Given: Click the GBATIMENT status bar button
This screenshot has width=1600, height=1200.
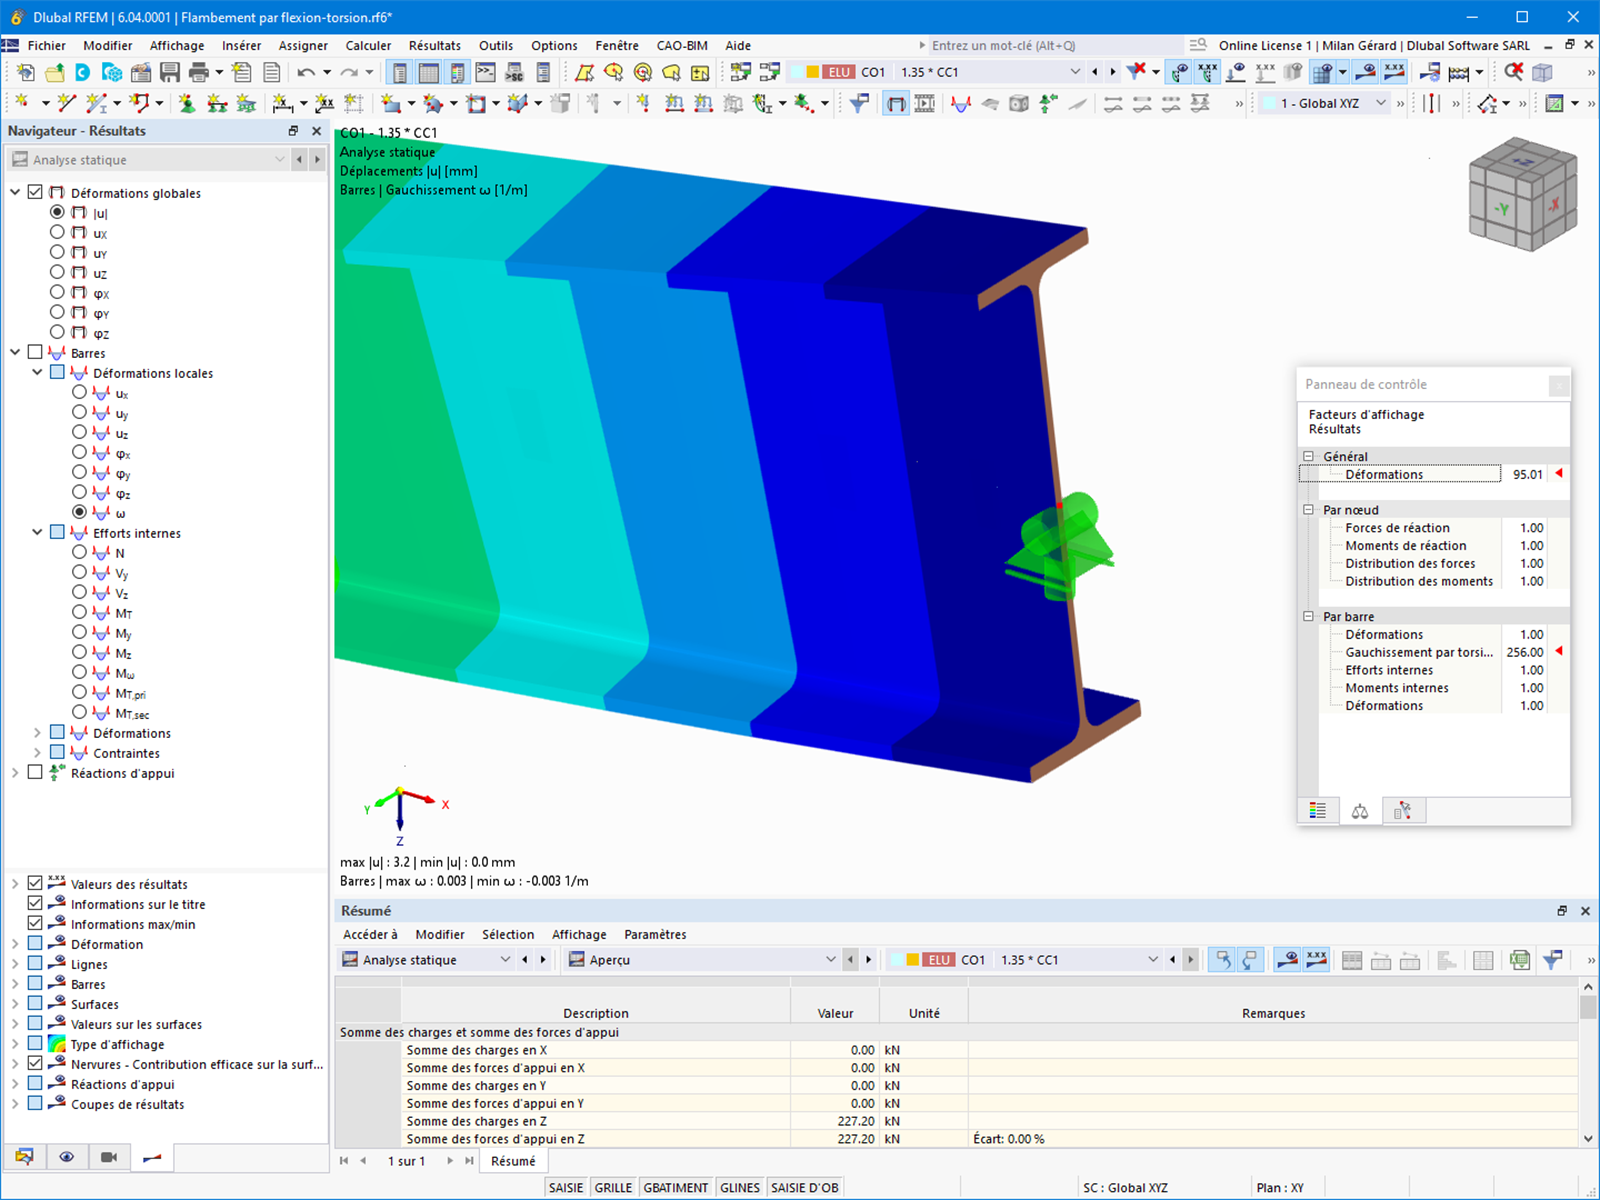Looking at the screenshot, I should click(x=676, y=1187).
